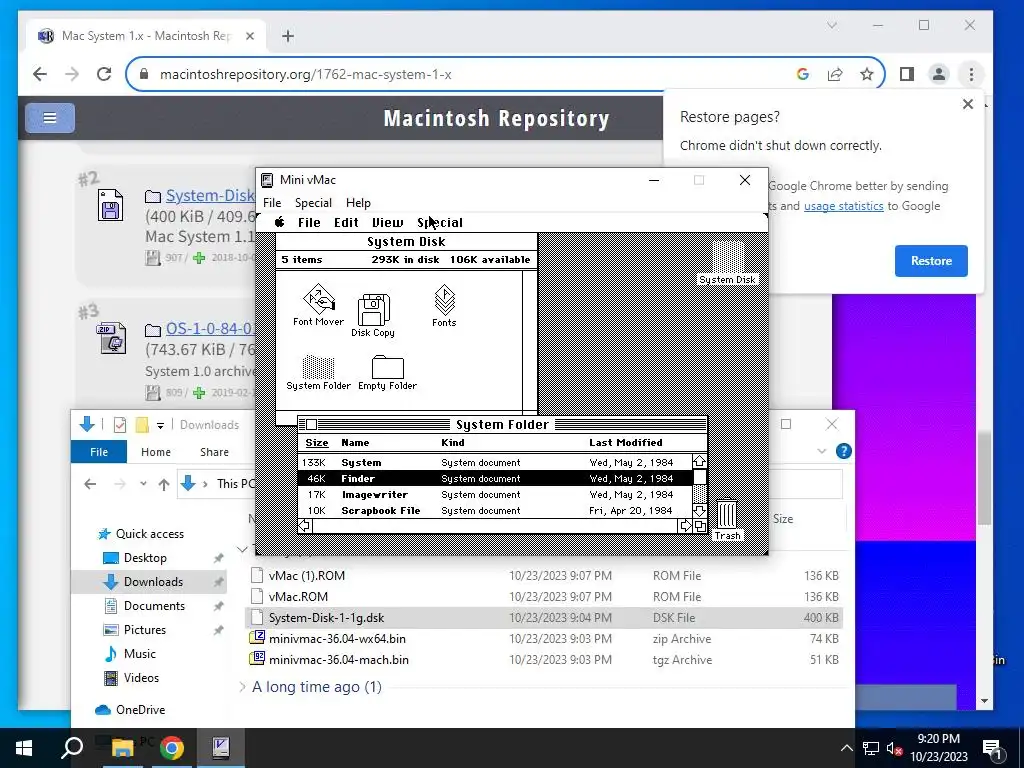Open Chrome from the taskbar
The image size is (1024, 768).
tap(172, 748)
